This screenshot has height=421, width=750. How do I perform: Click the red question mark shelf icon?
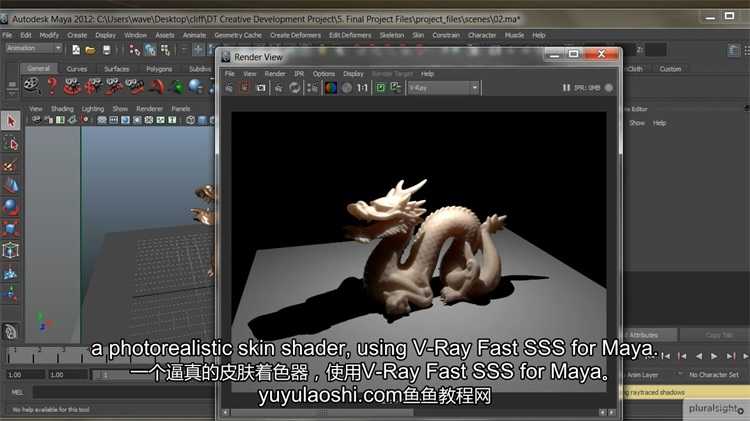[x=52, y=86]
